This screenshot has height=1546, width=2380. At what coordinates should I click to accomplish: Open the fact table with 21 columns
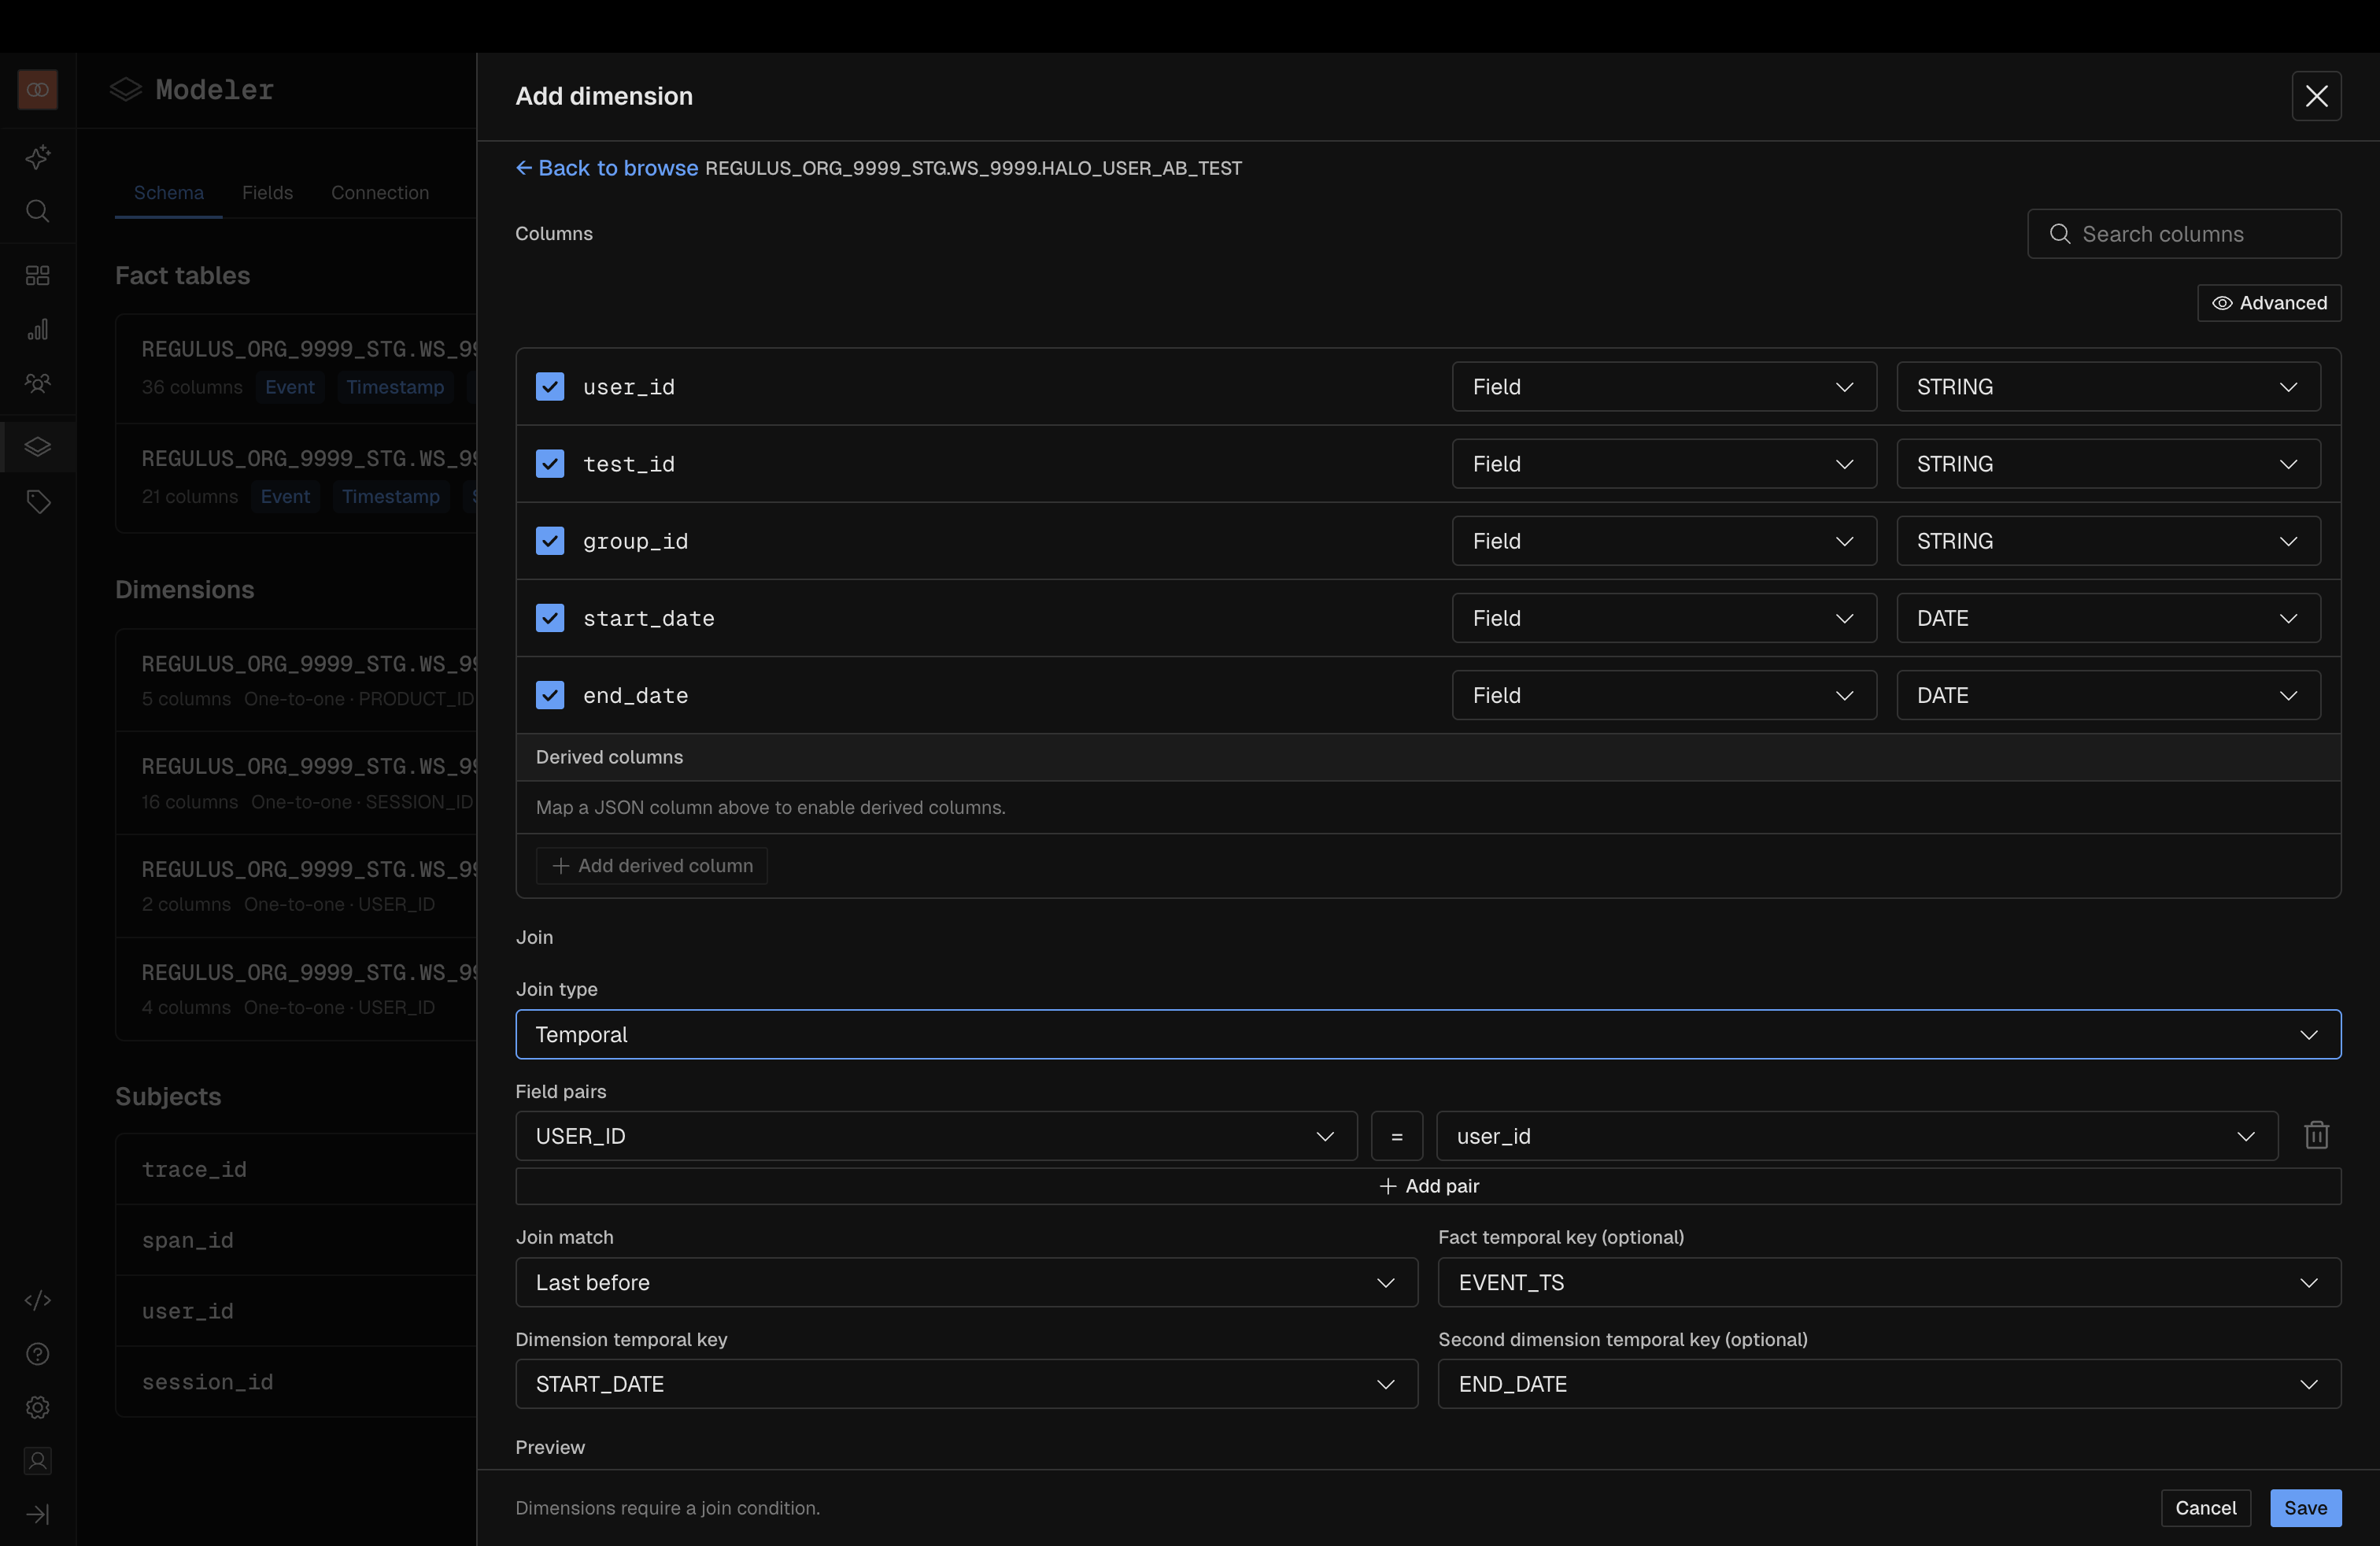click(296, 478)
